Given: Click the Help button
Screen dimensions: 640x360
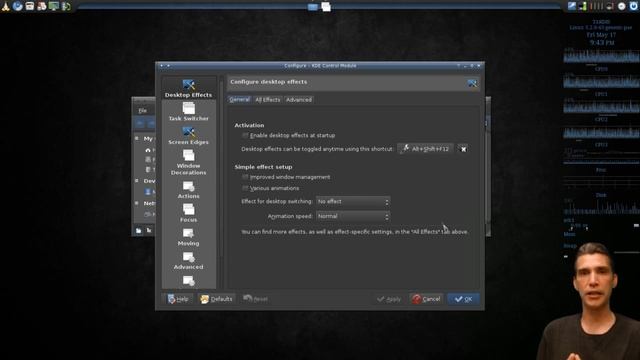Looking at the screenshot, I should tap(178, 299).
